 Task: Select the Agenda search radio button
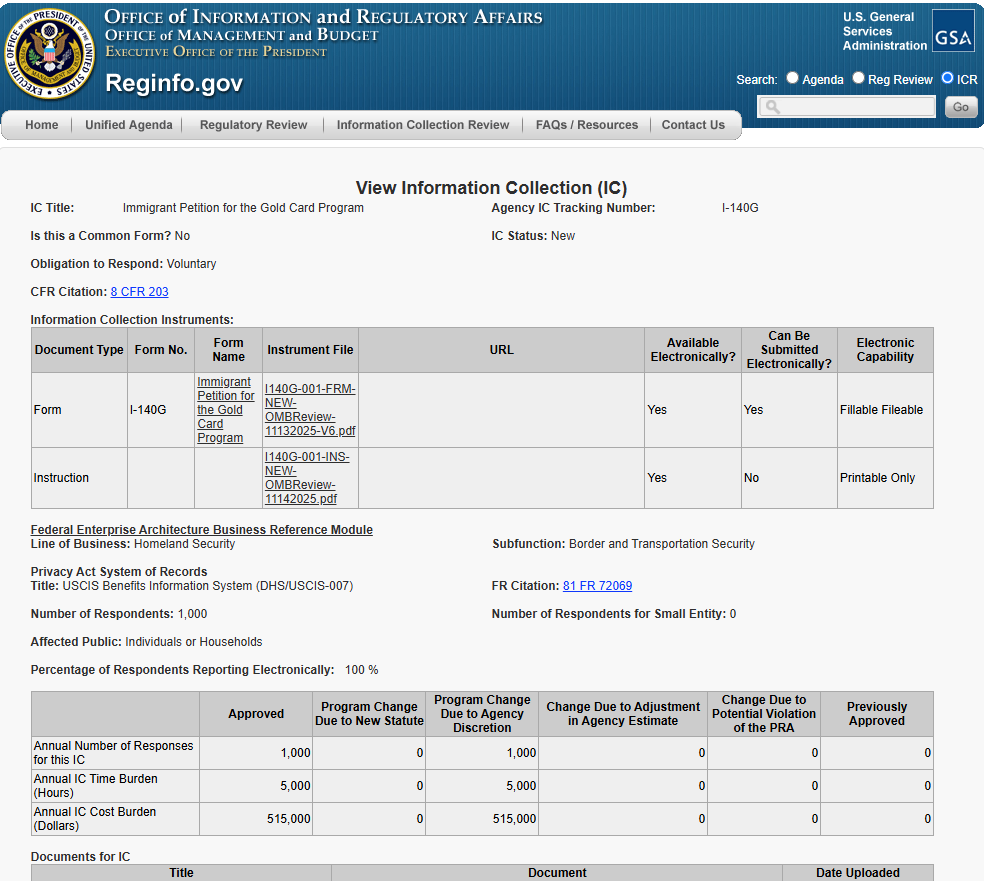click(792, 78)
